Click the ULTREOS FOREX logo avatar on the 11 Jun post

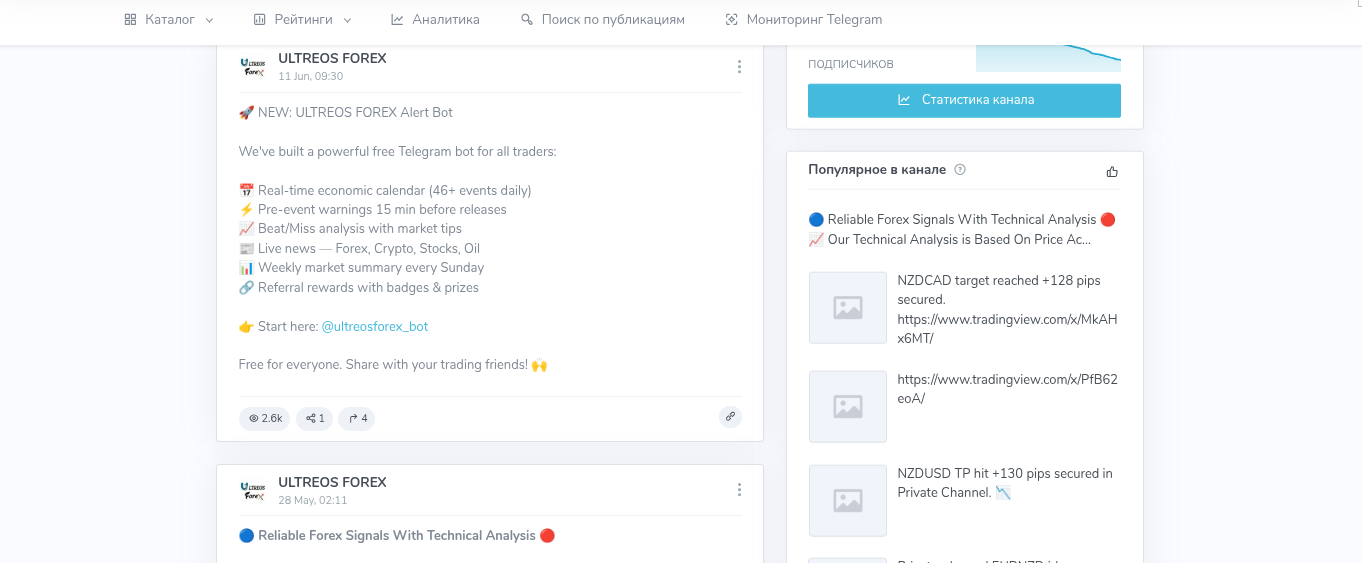tap(253, 67)
